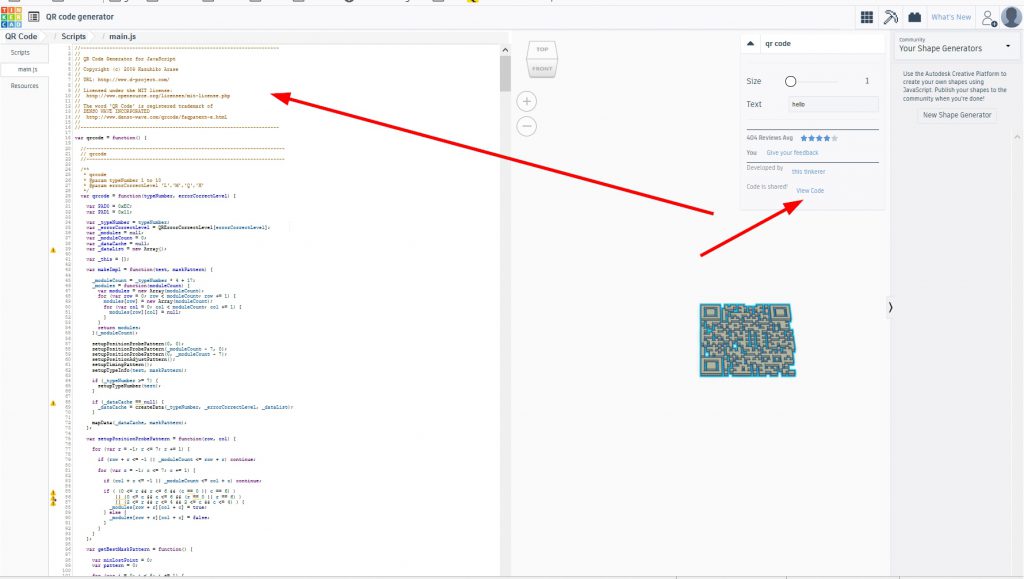Click the Tinkercad logo
Screen dimensions: 1024x579
tap(13, 17)
